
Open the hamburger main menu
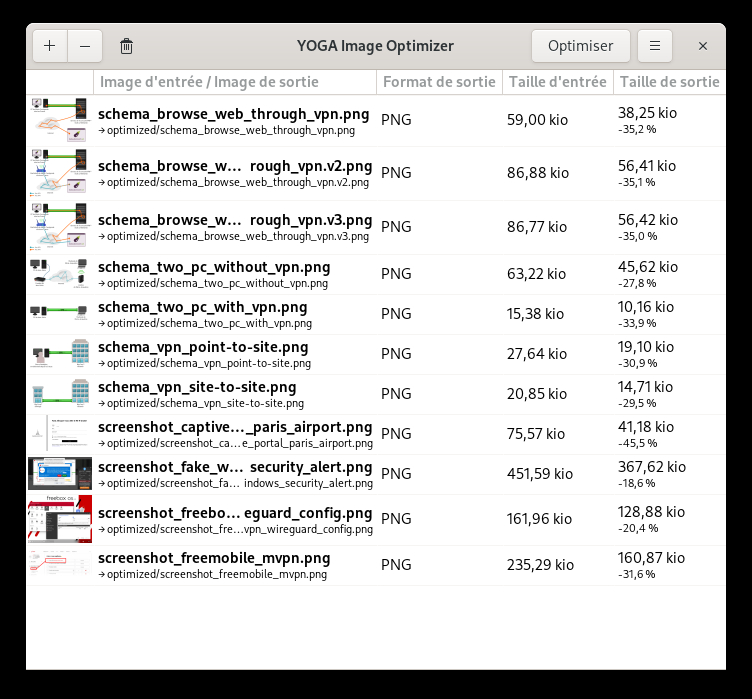pyautogui.click(x=654, y=46)
